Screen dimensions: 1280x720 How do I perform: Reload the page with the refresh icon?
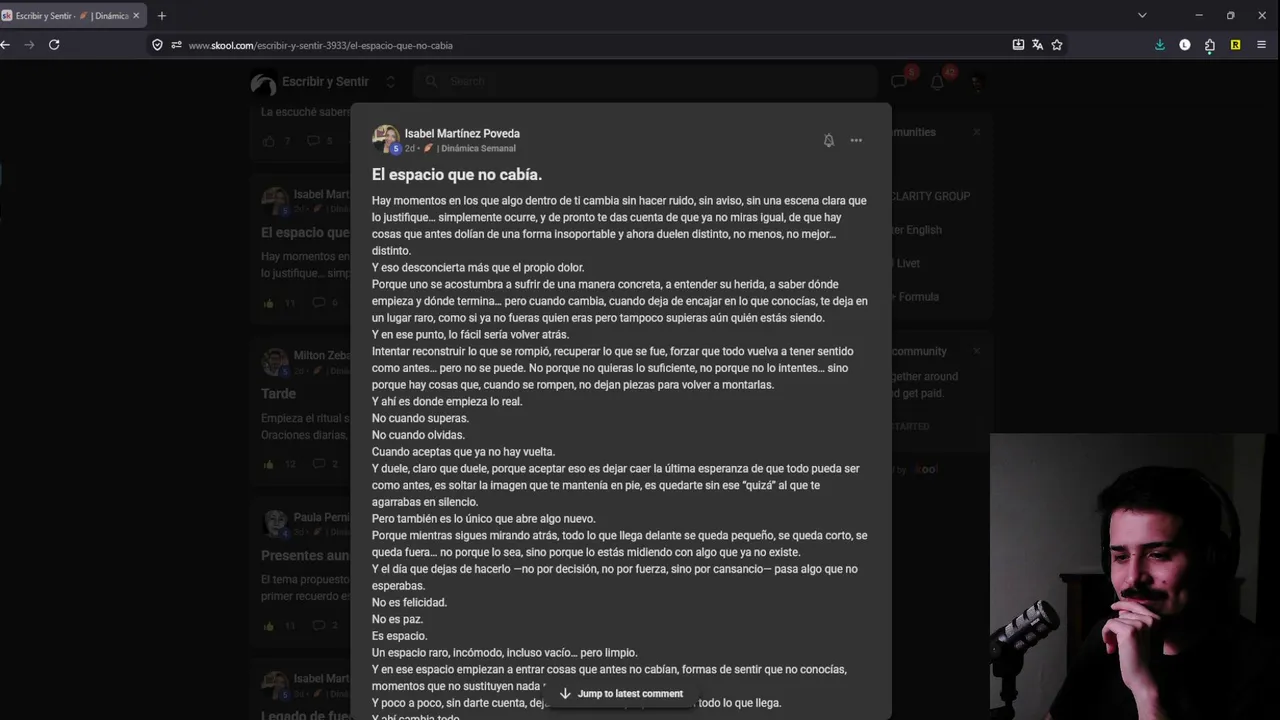click(x=54, y=45)
